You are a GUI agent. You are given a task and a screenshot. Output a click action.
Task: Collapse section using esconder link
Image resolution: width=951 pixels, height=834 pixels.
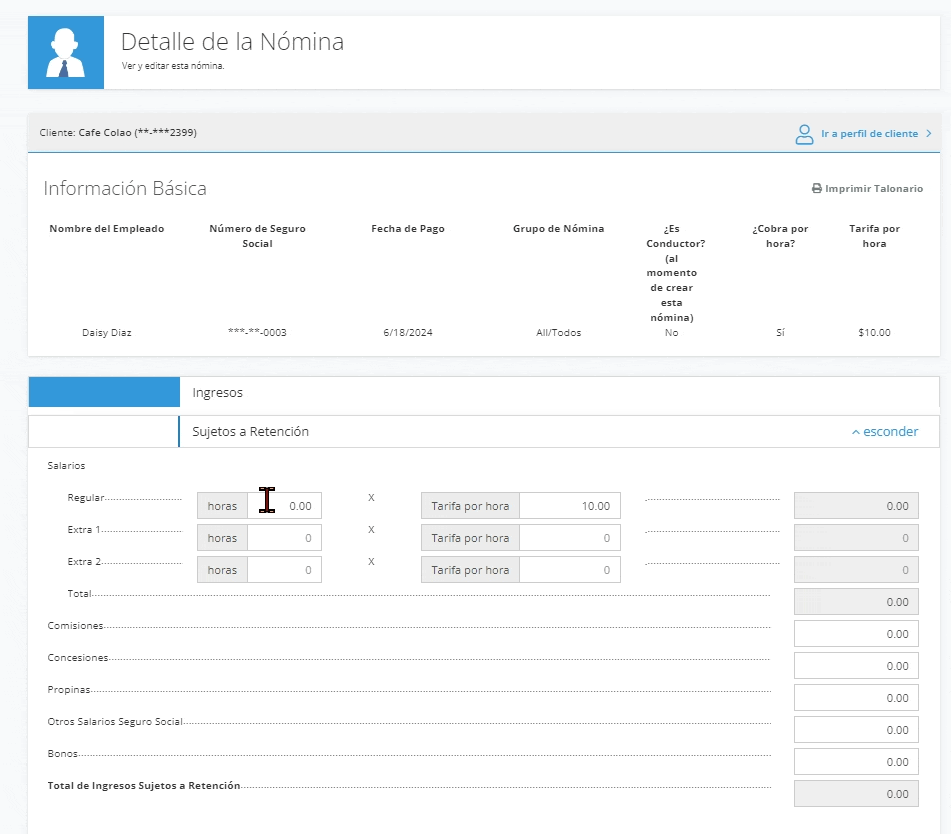click(x=885, y=431)
